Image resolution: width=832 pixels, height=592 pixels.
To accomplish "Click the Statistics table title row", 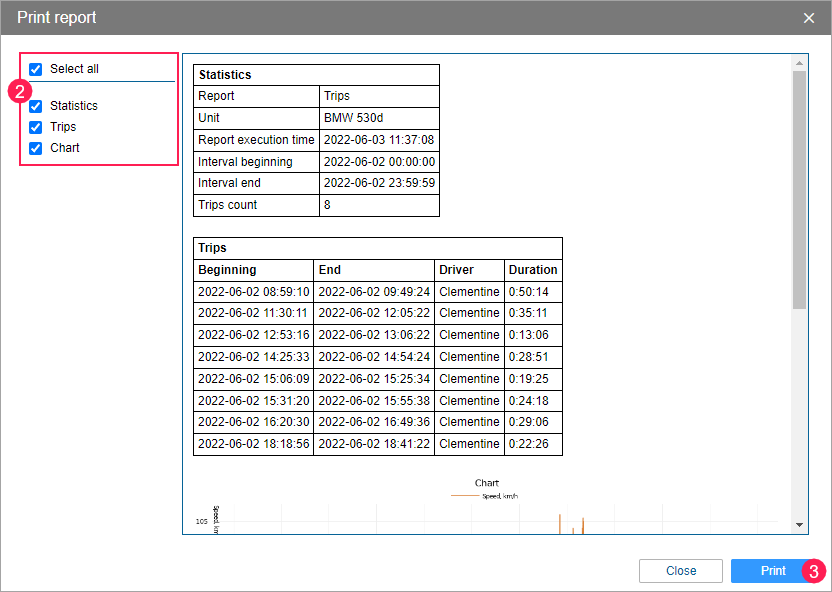I will 316,75.
